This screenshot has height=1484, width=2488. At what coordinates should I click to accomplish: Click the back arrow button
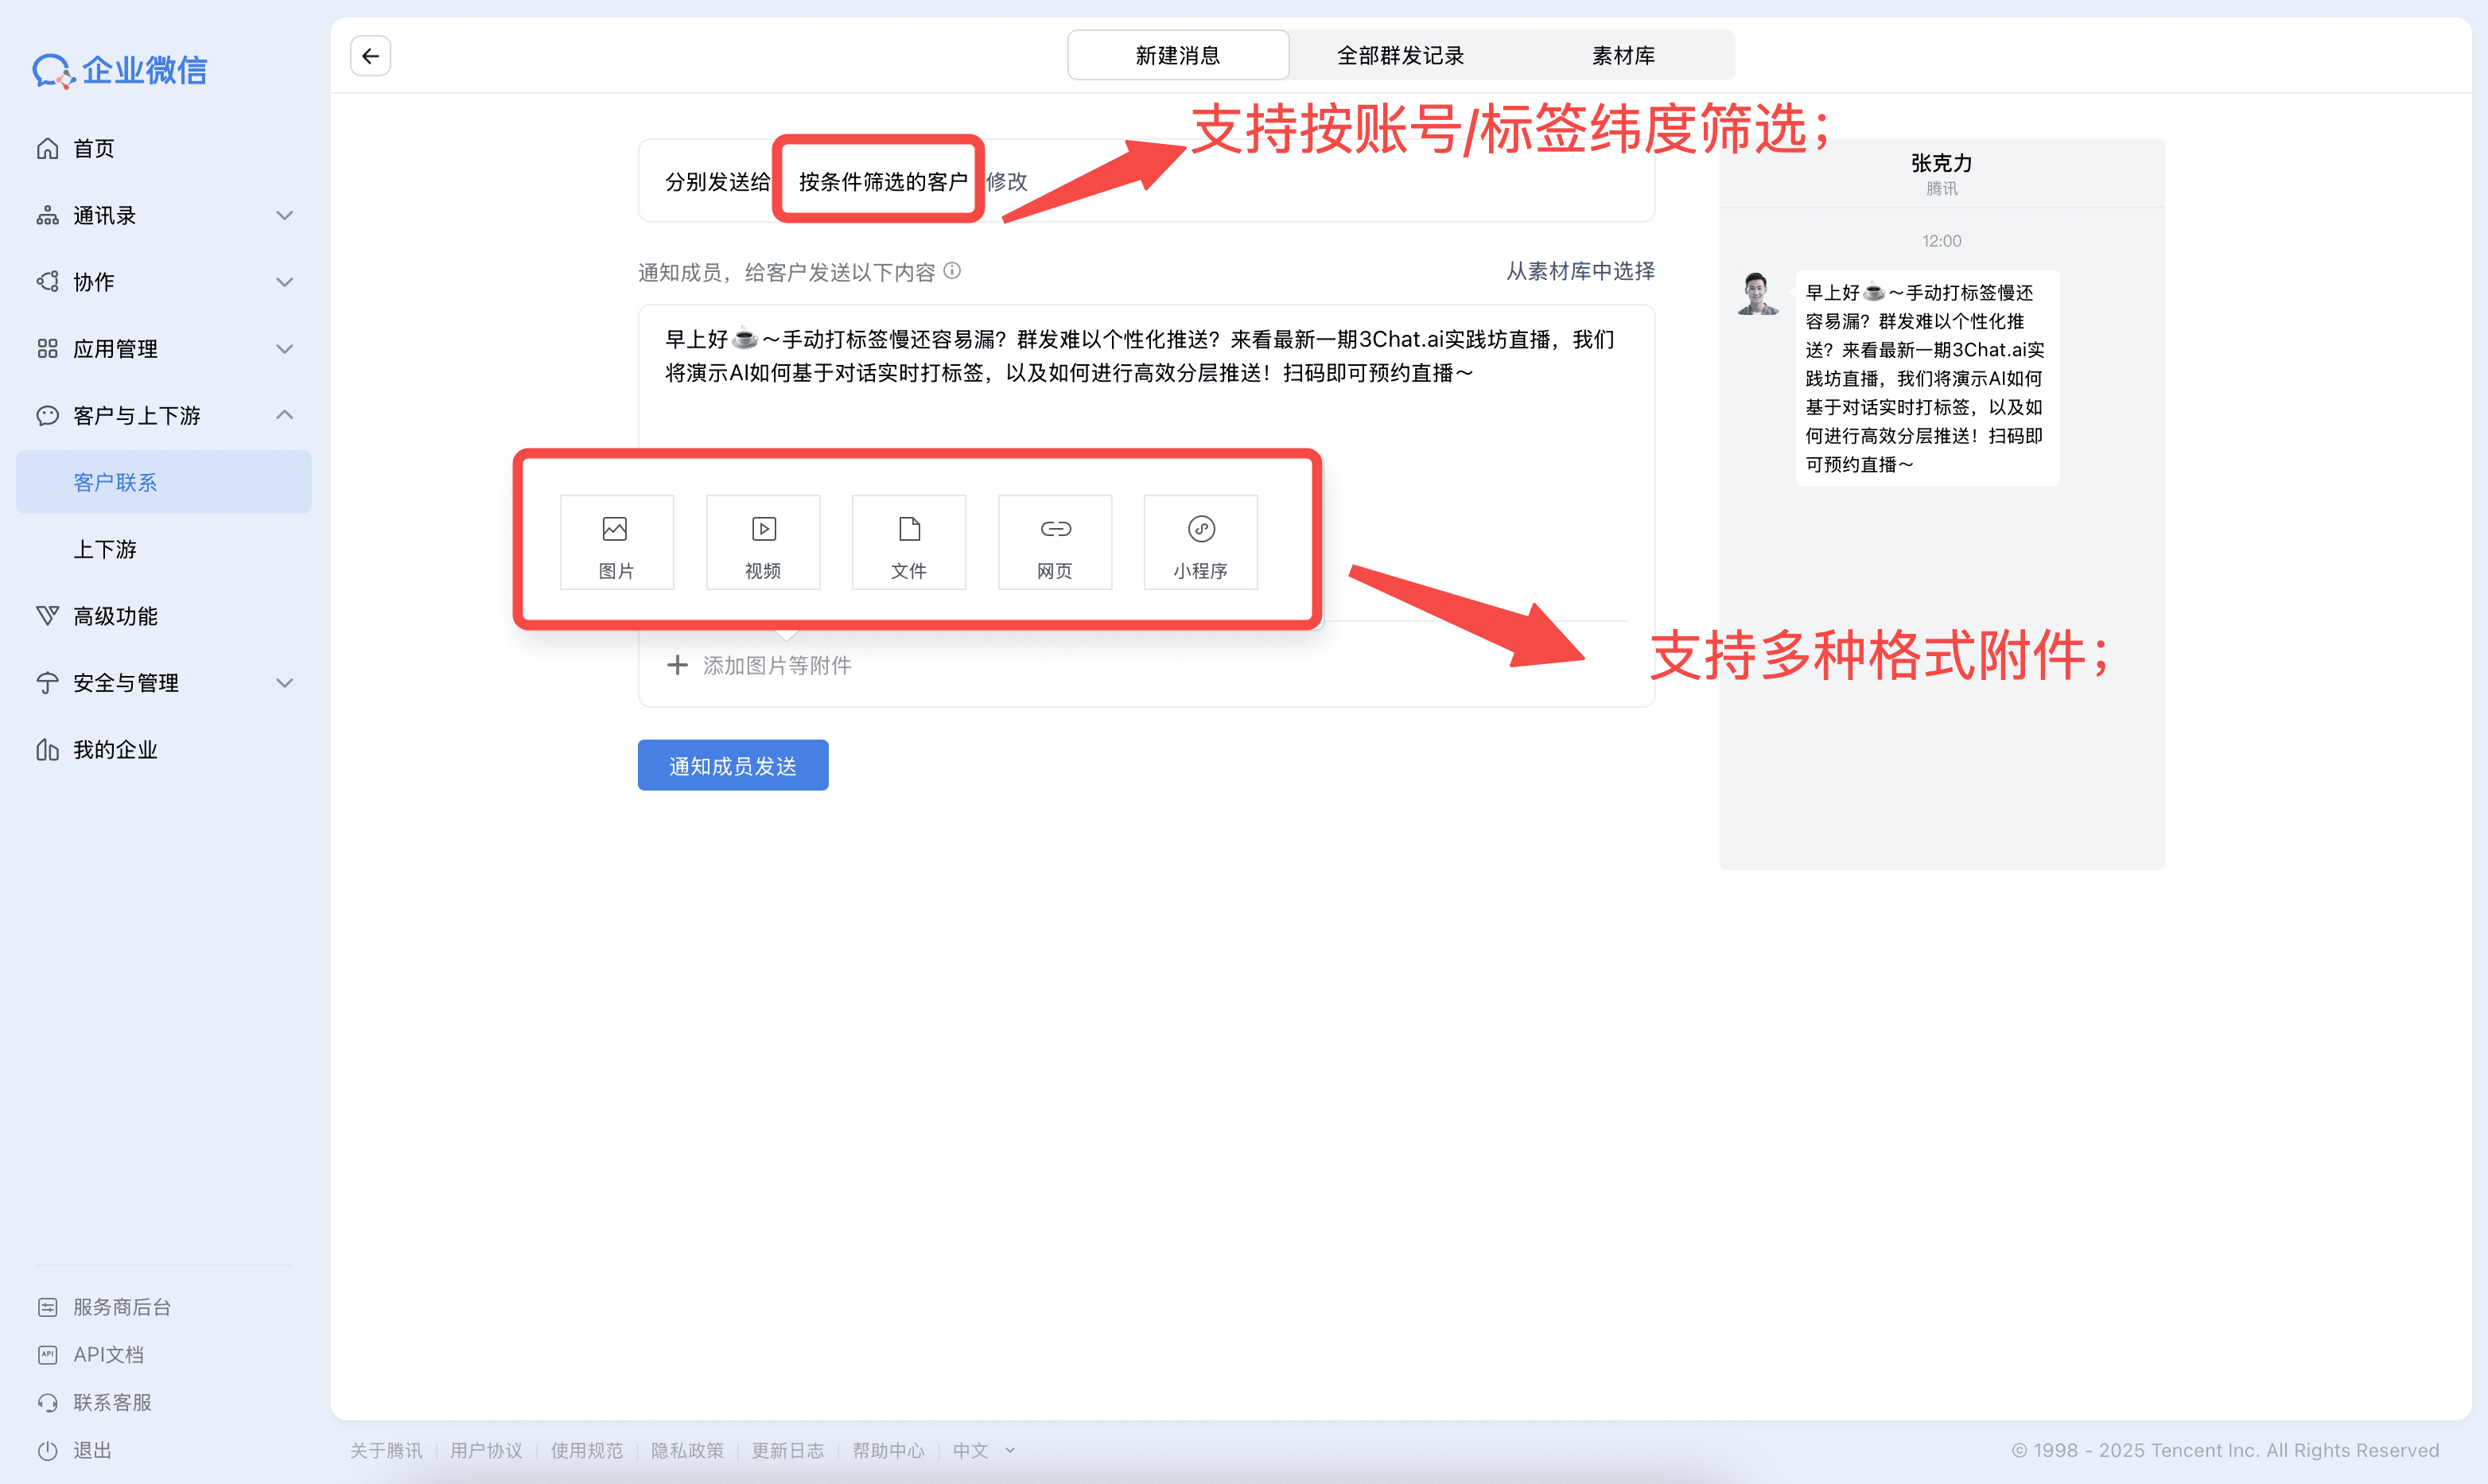coord(370,56)
